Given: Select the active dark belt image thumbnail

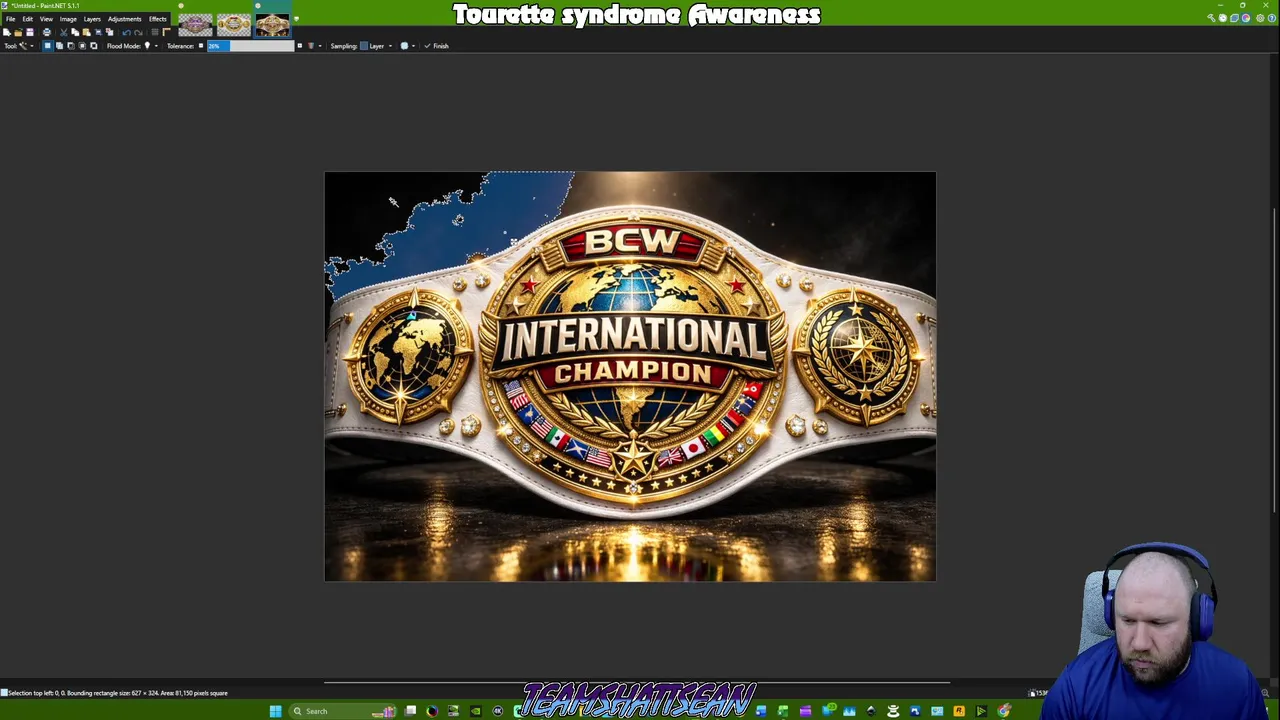Looking at the screenshot, I should coord(273,25).
